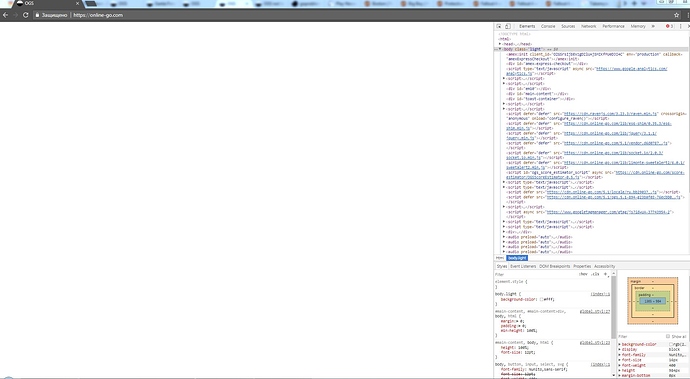This screenshot has width=690, height=379.
Task: Select the div id toast-container node
Action: (x=540, y=99)
